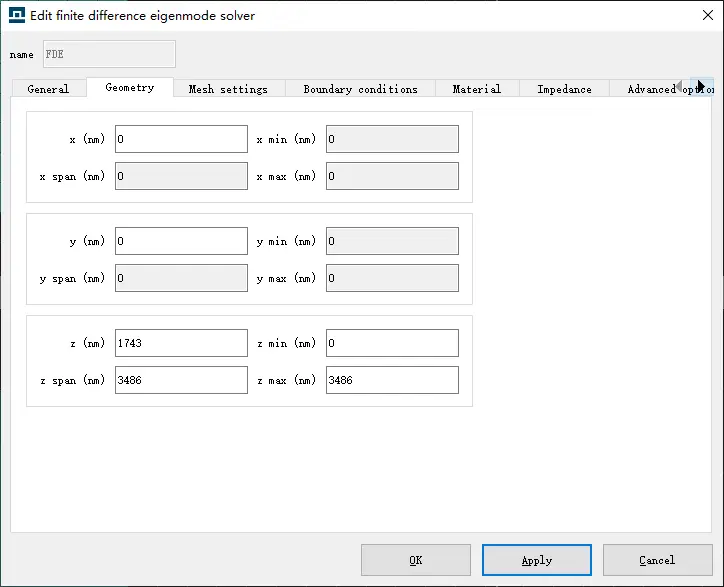
Task: Focus the y (nm) input field
Action: 181,241
